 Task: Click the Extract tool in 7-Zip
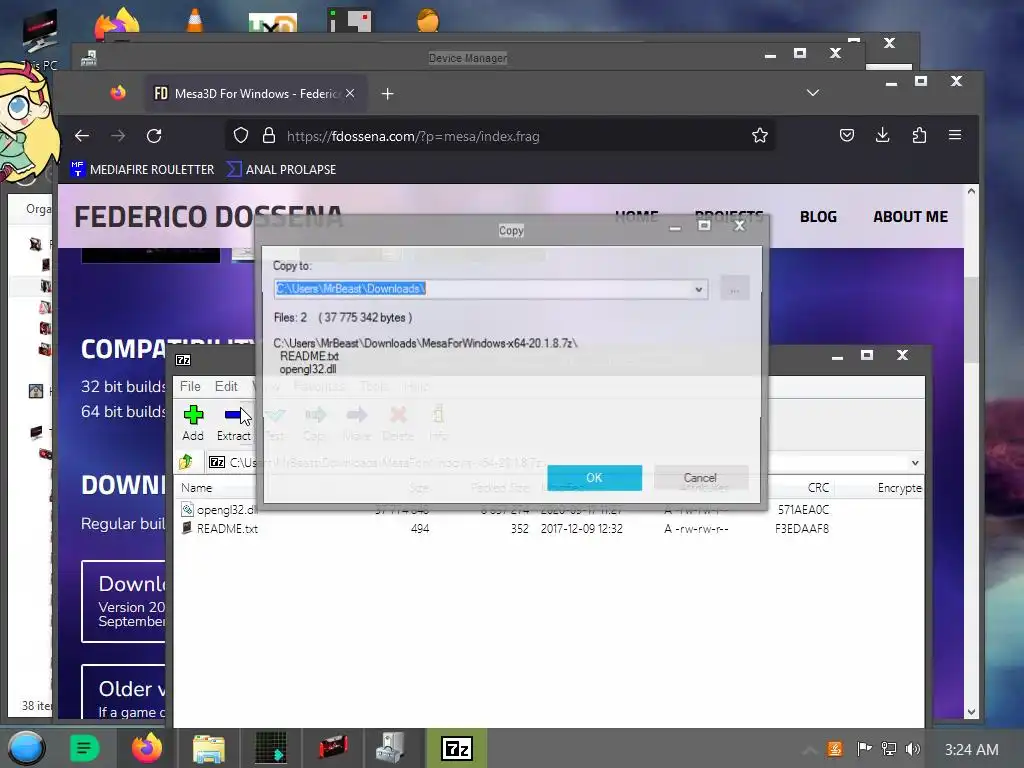234,423
